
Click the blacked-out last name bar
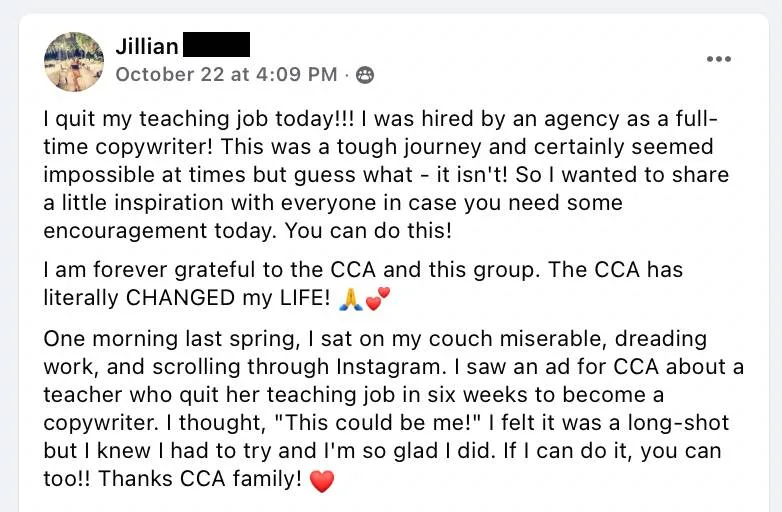click(x=216, y=44)
